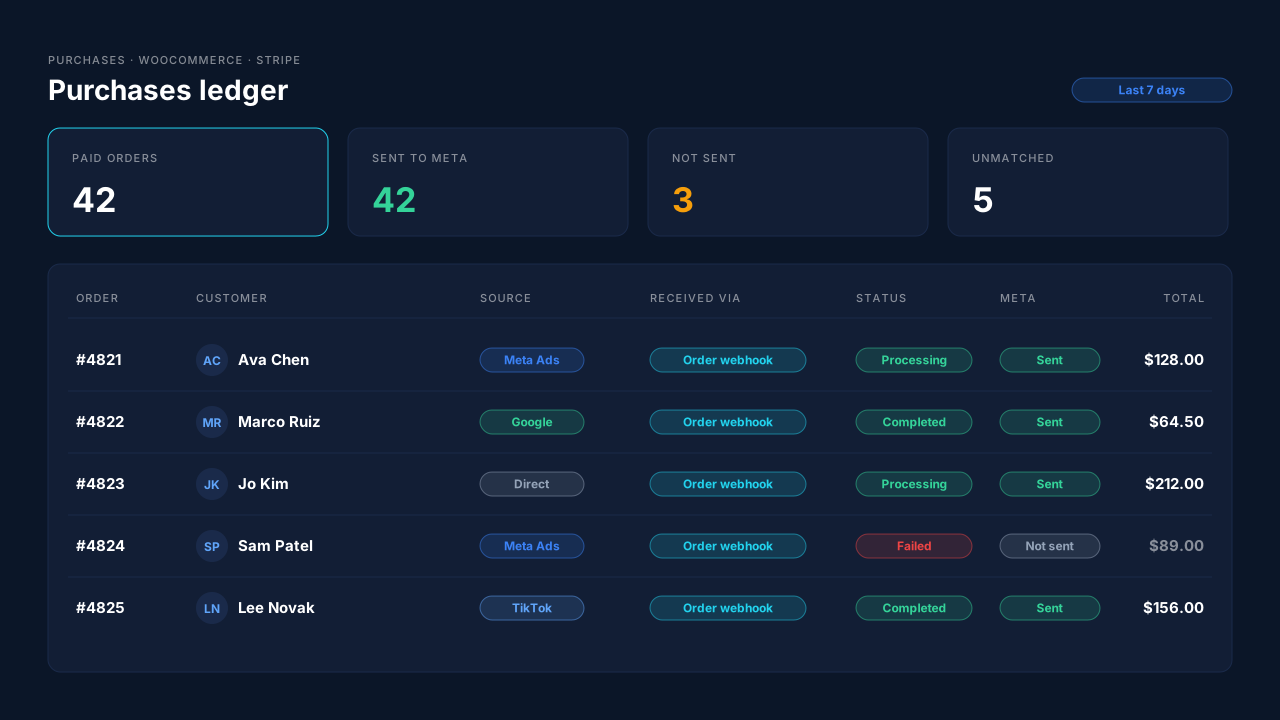Click the TOTAL column header

click(x=1184, y=298)
